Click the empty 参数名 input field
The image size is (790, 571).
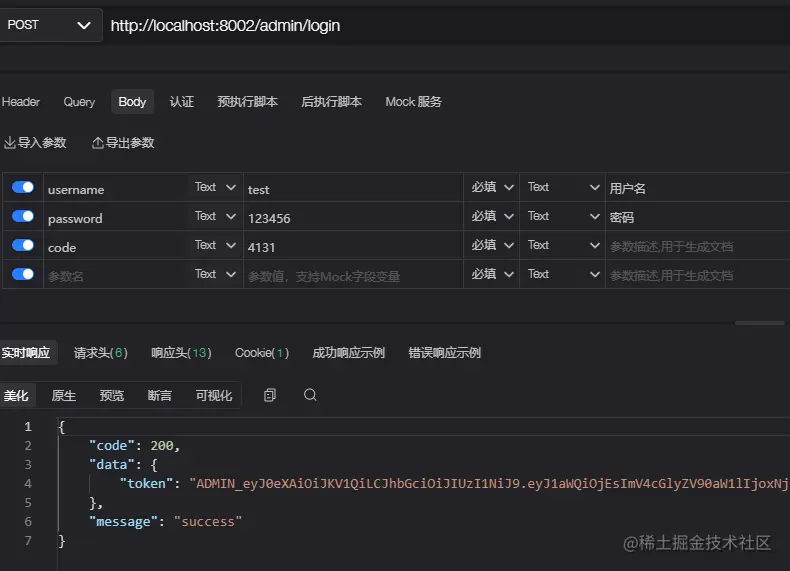pyautogui.click(x=116, y=274)
